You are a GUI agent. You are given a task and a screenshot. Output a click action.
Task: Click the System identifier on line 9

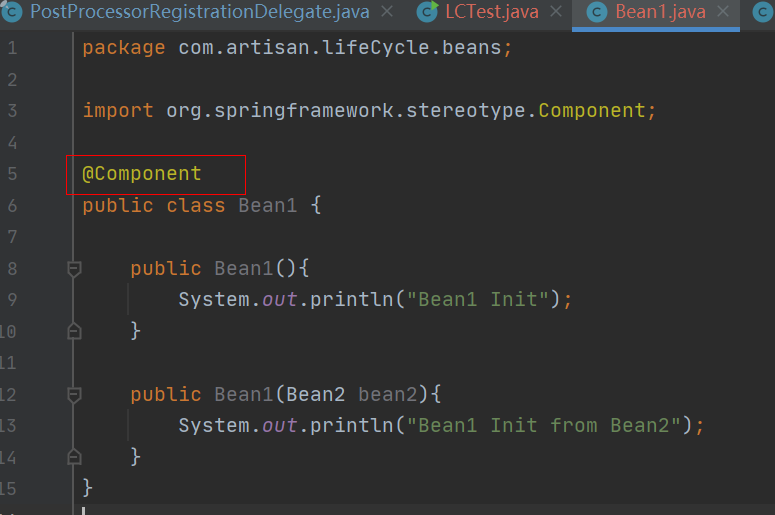pos(214,300)
